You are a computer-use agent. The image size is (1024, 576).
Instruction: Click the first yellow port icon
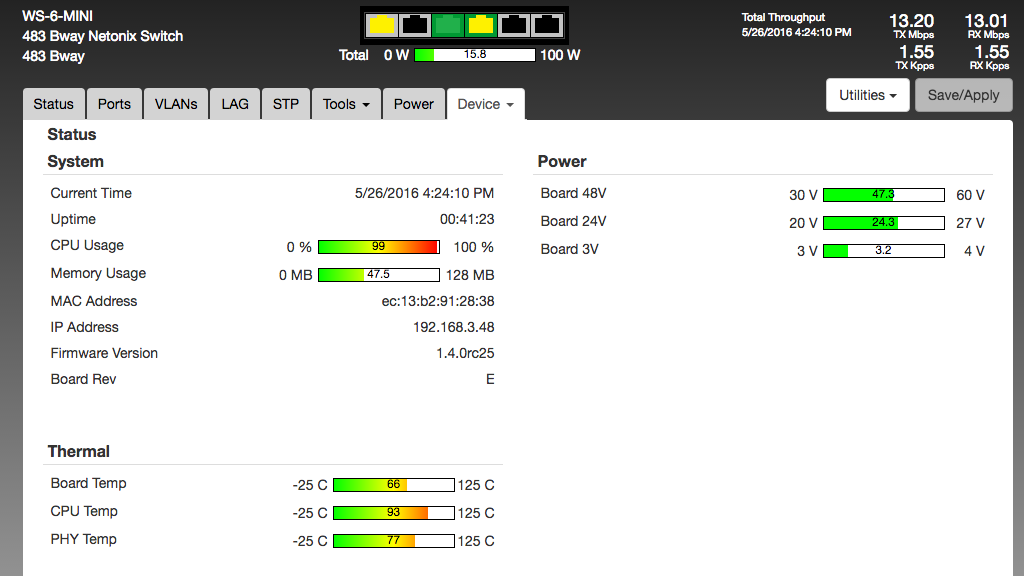tap(381, 25)
